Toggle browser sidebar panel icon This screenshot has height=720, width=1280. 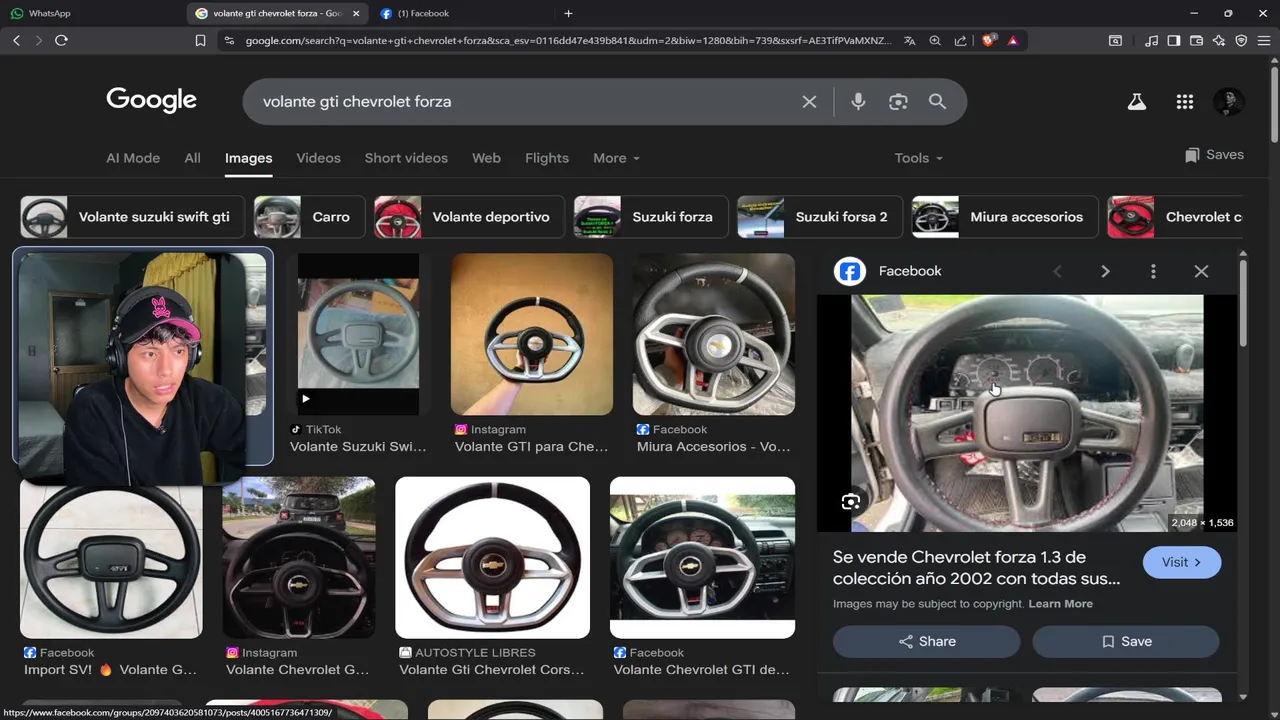click(x=1174, y=40)
